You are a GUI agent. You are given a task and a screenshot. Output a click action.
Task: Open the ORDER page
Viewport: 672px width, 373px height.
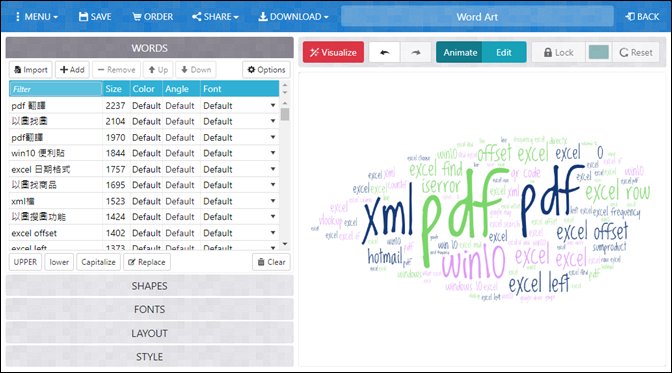(153, 17)
